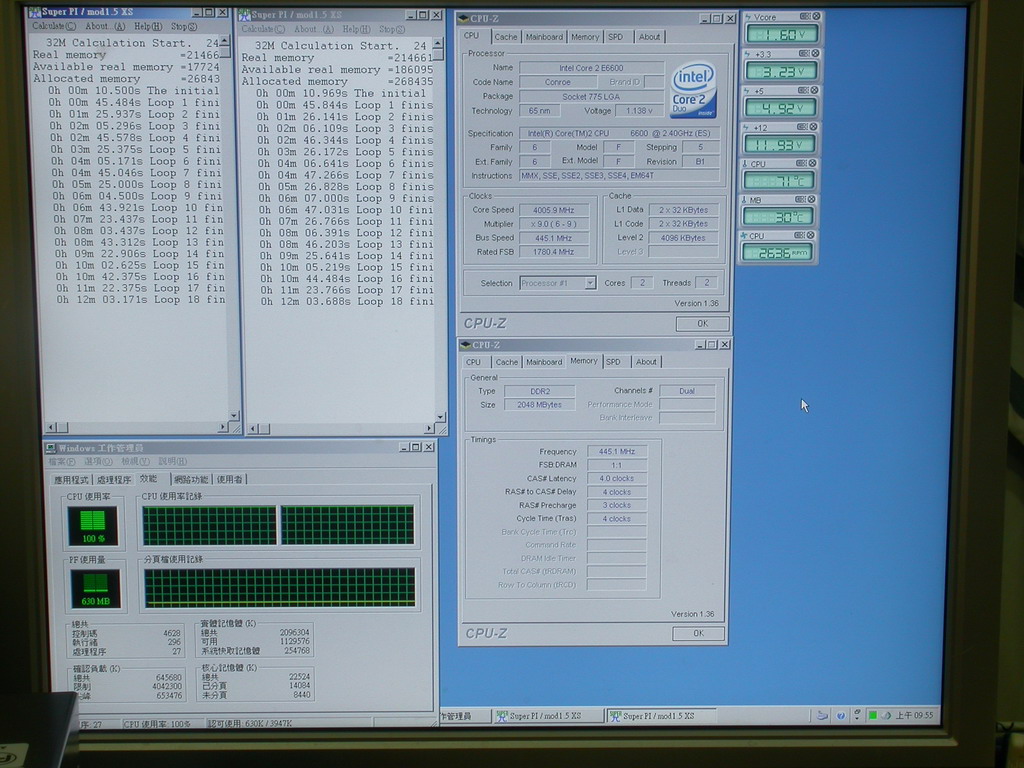Open 檔案(F) menu in Task Manager
The image size is (1024, 768).
(62, 462)
